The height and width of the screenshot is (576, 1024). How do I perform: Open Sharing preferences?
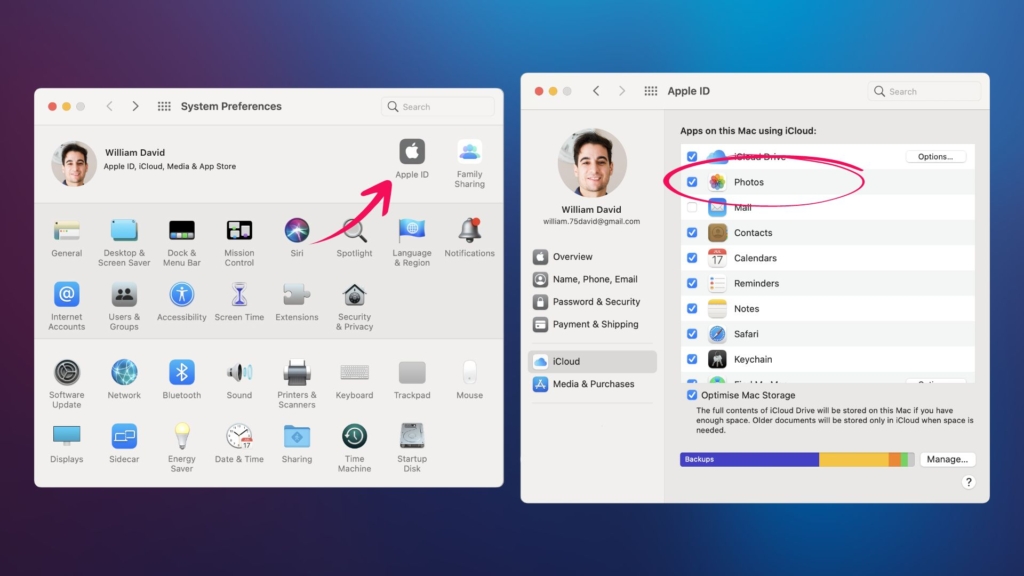tap(296, 443)
